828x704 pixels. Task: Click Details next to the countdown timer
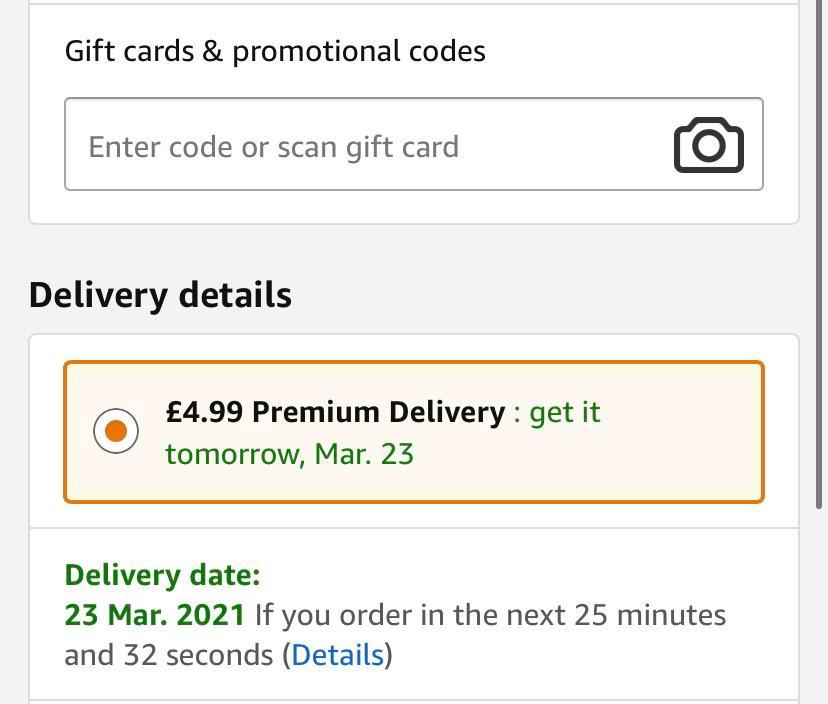[x=336, y=655]
